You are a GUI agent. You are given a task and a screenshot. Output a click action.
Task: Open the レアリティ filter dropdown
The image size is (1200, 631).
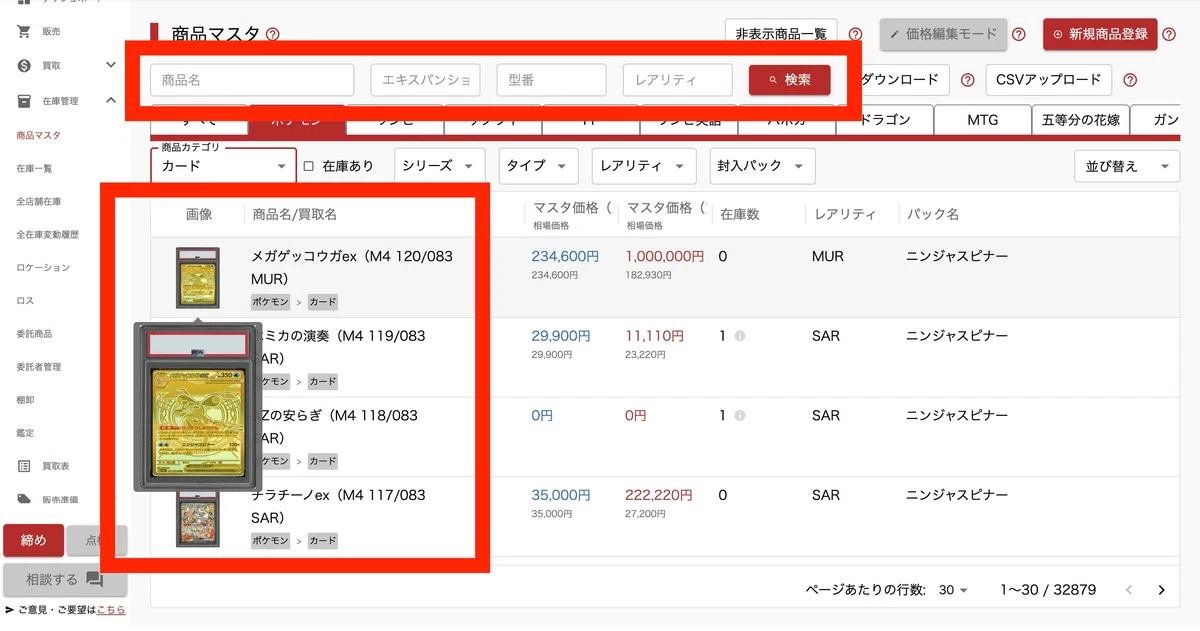(644, 166)
